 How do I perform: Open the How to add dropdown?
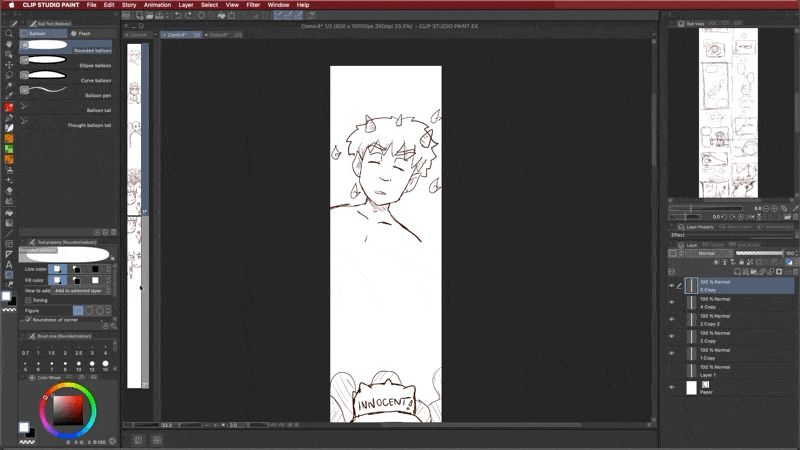click(81, 290)
